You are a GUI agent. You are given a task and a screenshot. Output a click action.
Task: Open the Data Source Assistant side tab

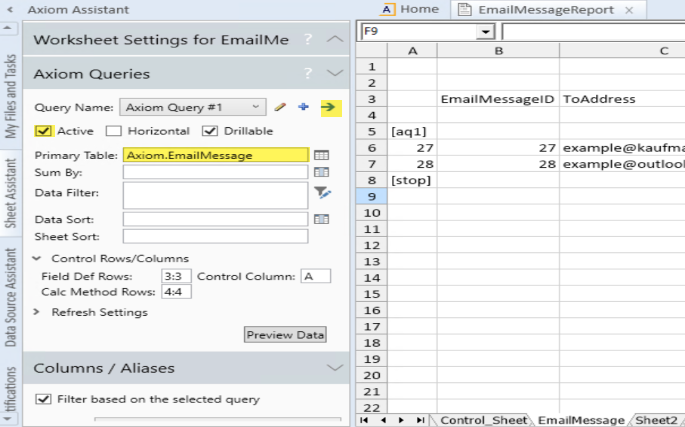(10, 297)
